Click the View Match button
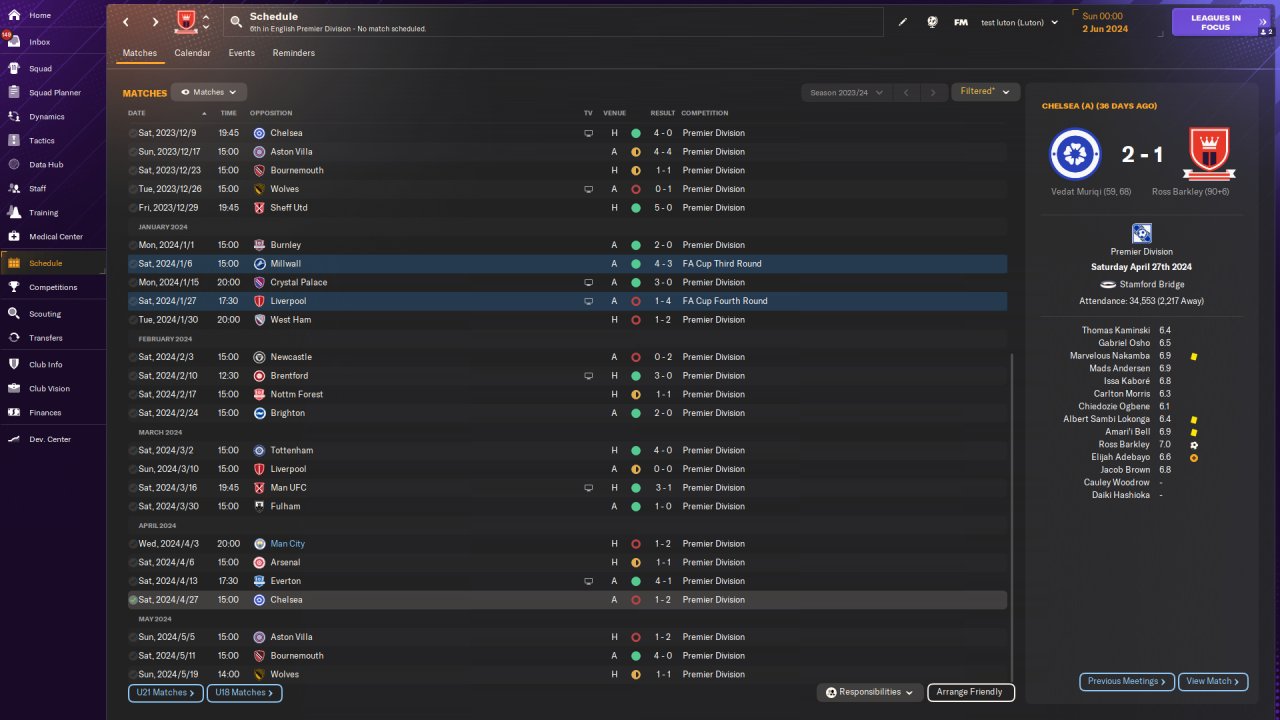The image size is (1280, 720). tap(1213, 681)
